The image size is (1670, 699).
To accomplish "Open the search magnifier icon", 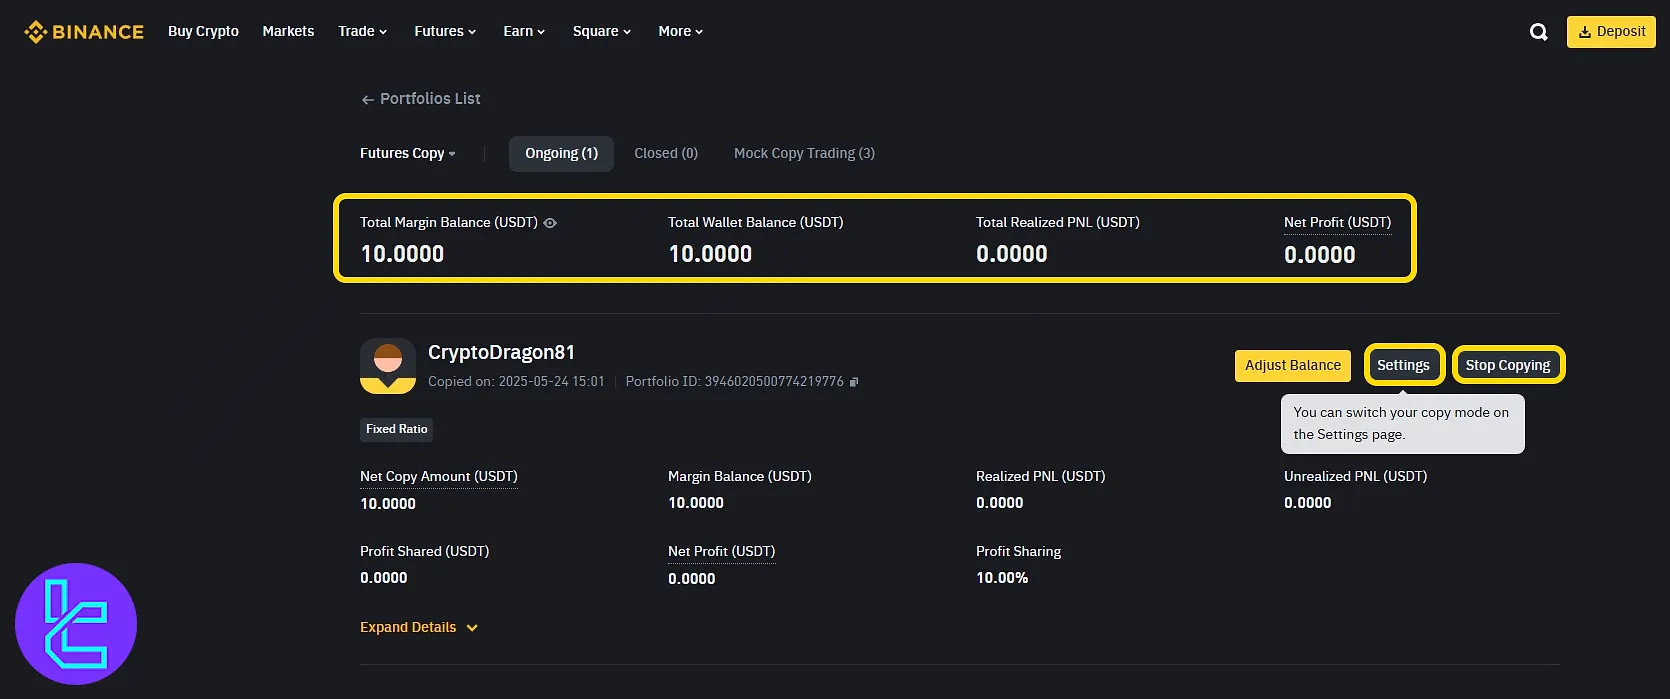I will (1539, 32).
